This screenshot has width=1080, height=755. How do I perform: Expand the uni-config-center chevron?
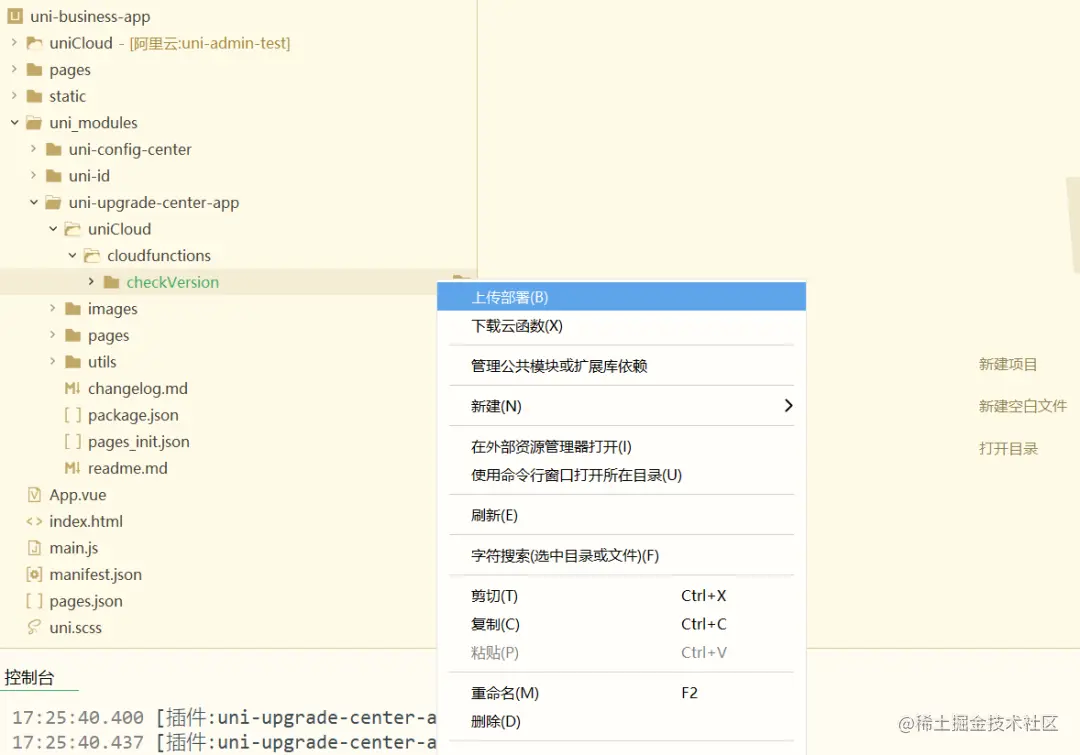pyautogui.click(x=33, y=149)
